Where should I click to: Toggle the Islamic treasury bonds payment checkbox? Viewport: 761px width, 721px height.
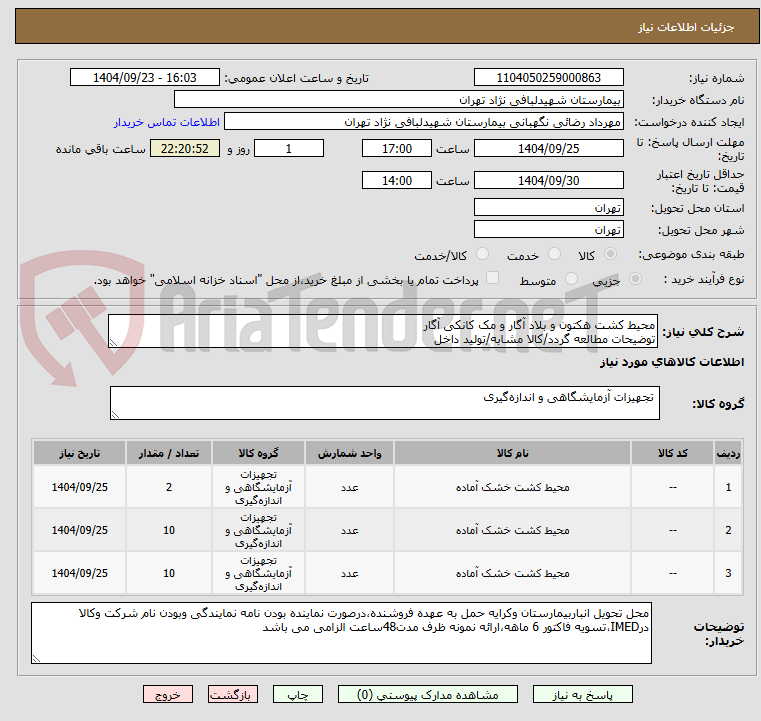pos(492,279)
